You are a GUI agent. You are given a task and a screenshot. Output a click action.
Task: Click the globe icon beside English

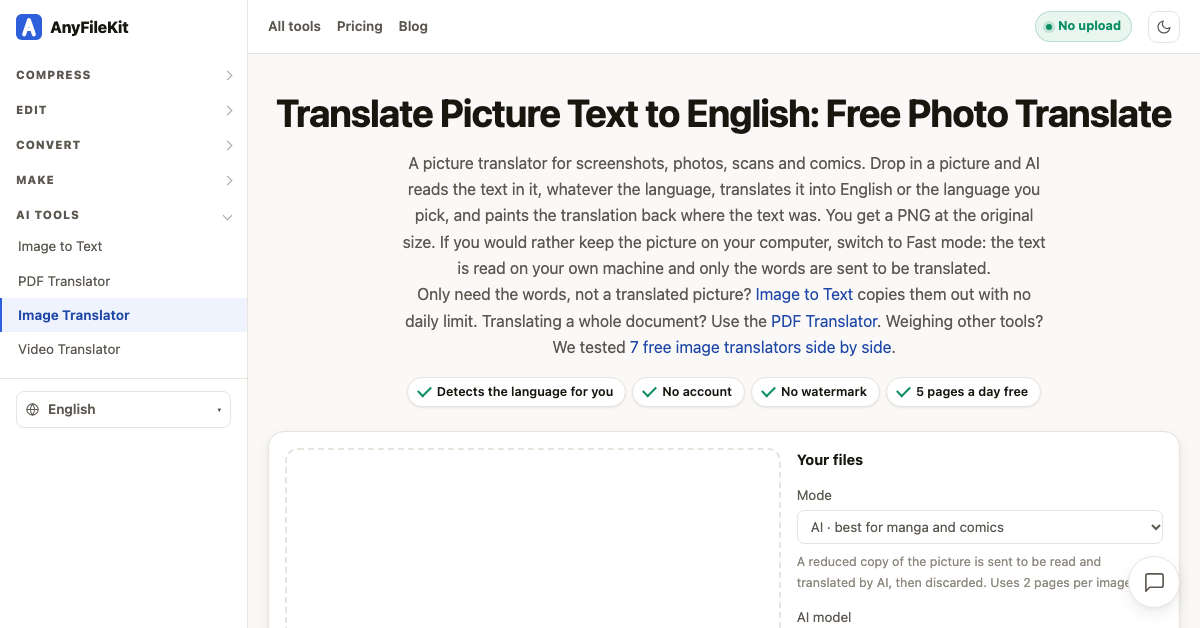coord(33,409)
